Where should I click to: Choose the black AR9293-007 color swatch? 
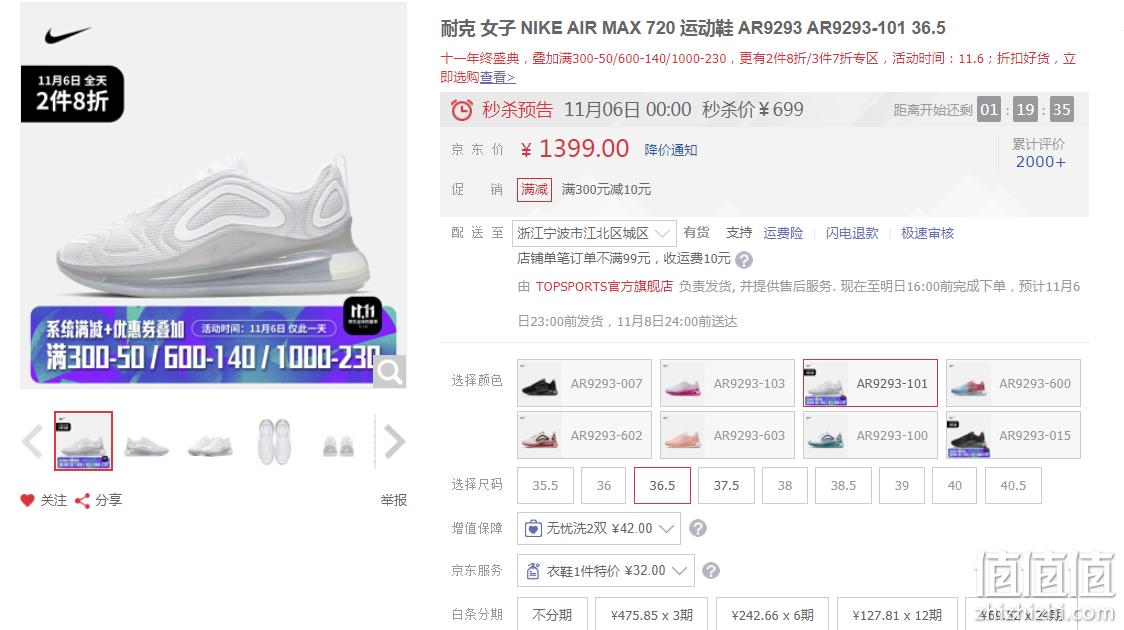click(x=584, y=383)
